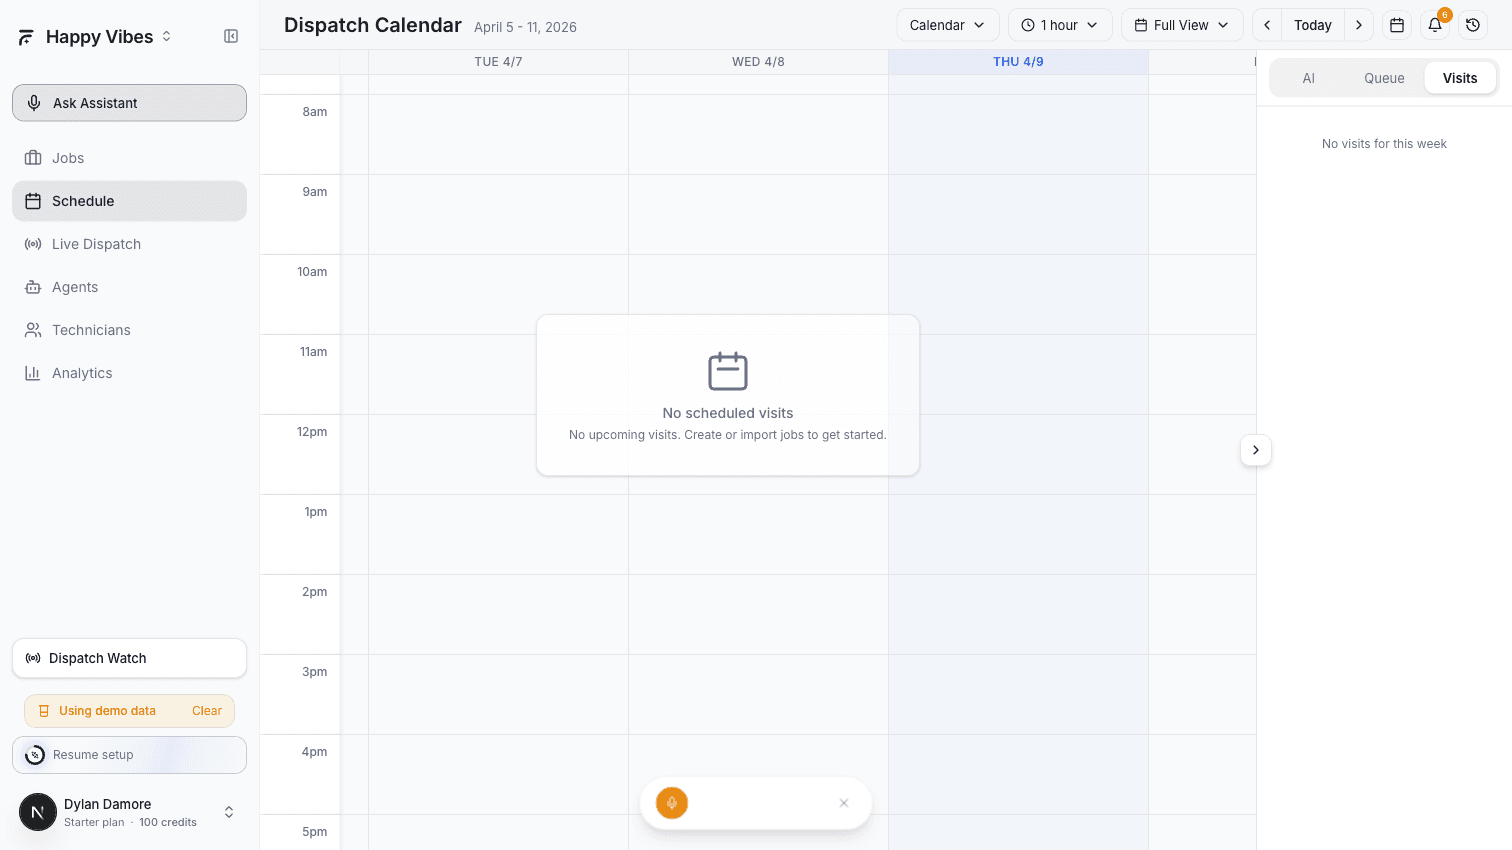Jump to Today on the calendar
The image size is (1512, 850).
[1313, 24]
